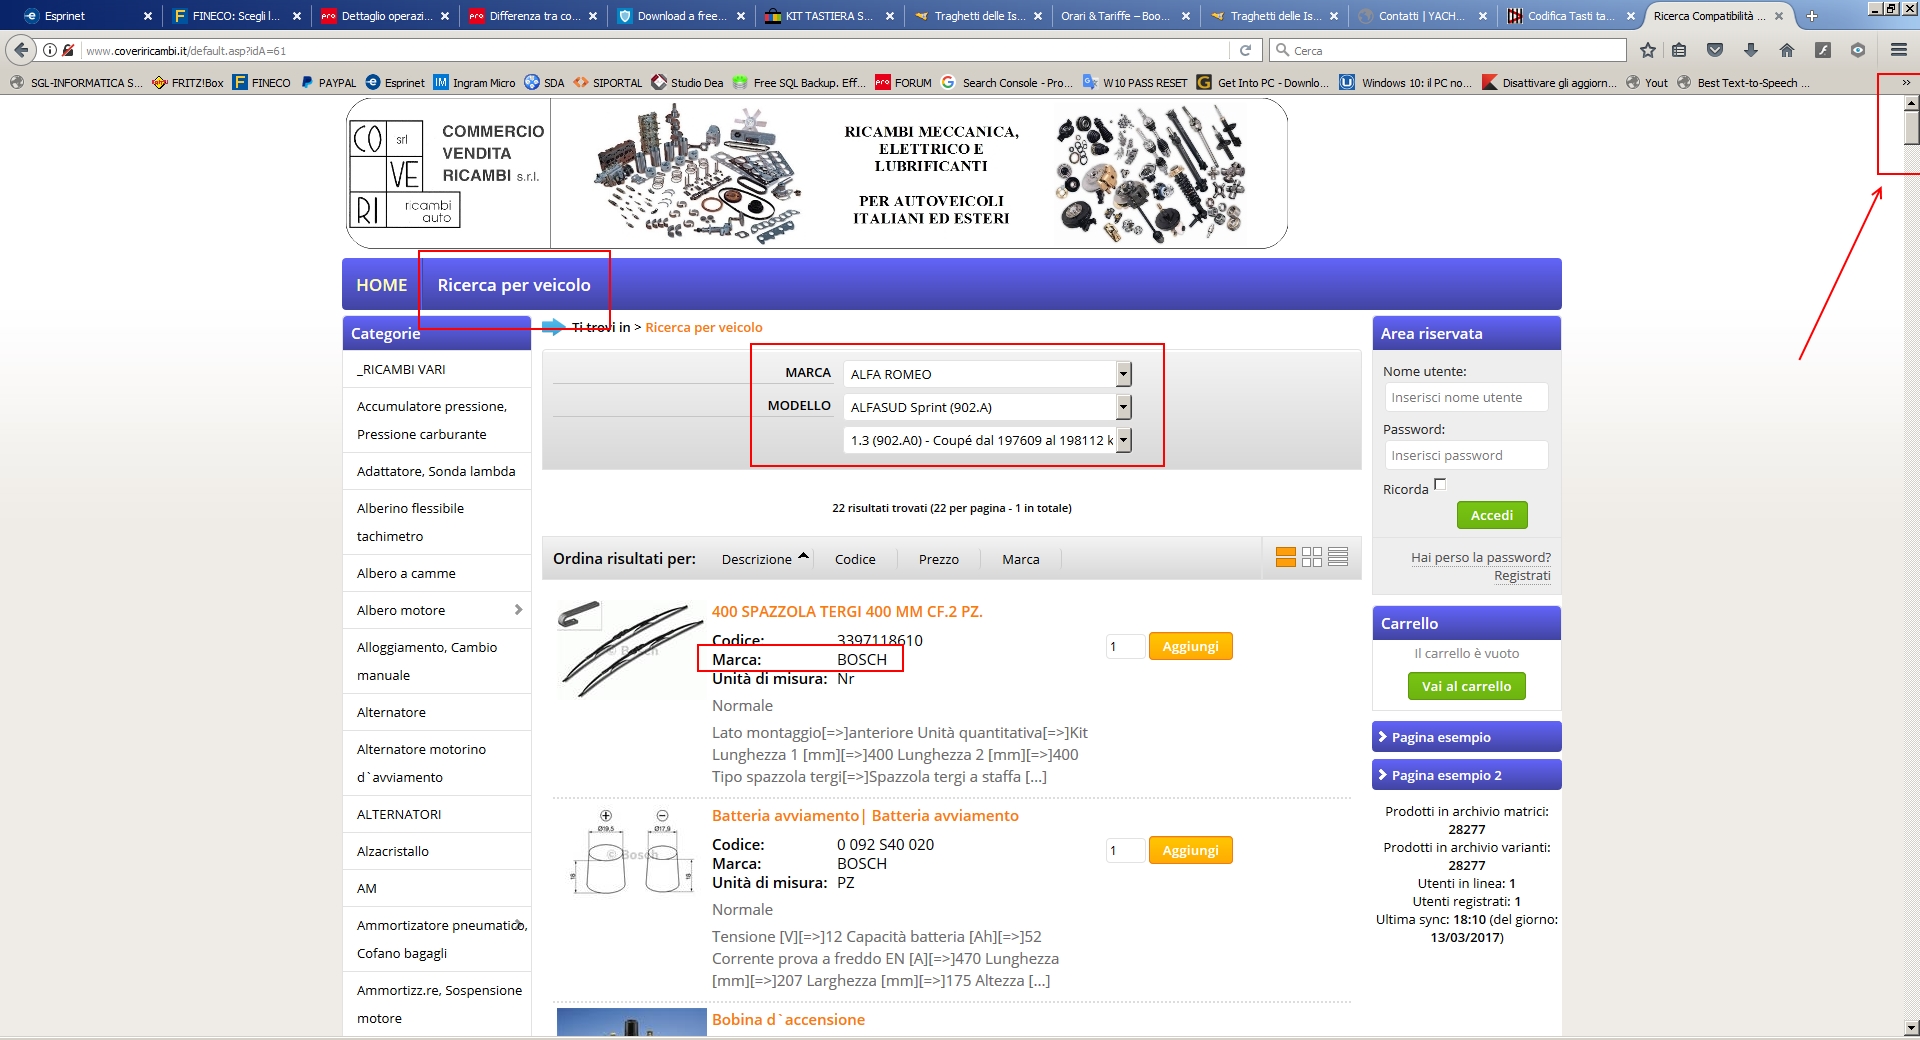Open the wiper blades product thumbnail
Viewport: 1920px width, 1040px height.
pyautogui.click(x=630, y=650)
